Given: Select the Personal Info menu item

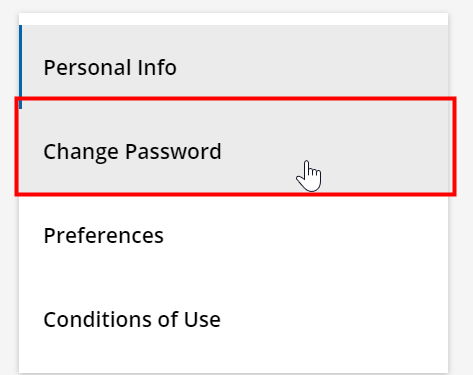Looking at the screenshot, I should (234, 67).
